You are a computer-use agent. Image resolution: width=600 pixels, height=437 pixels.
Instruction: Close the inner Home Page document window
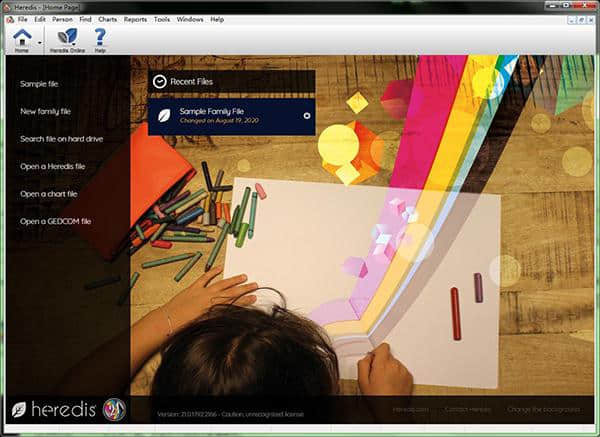coord(591,20)
